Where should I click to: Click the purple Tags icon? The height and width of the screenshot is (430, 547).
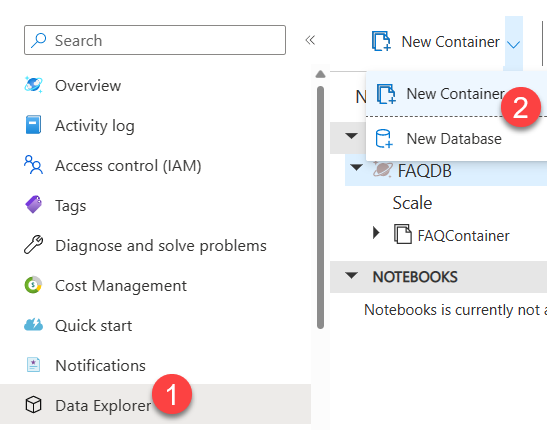33,204
